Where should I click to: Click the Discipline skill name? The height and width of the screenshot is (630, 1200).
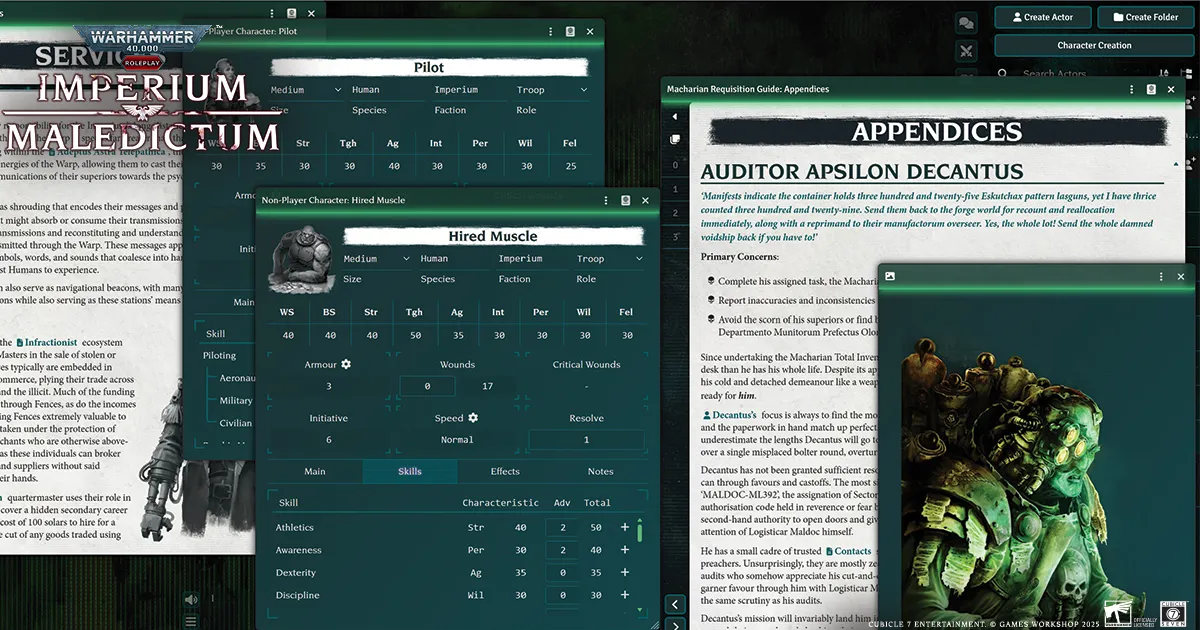point(298,595)
